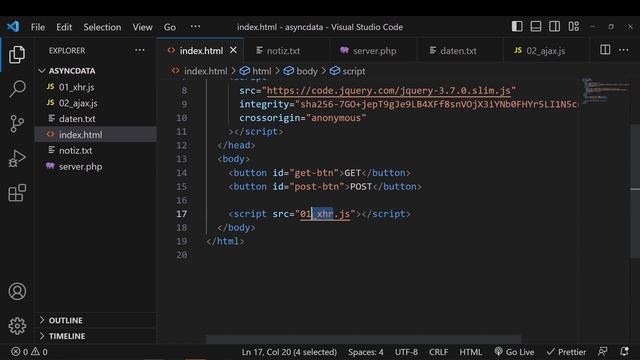Click line number 17 in gutter
640x360 pixels.
click(182, 214)
